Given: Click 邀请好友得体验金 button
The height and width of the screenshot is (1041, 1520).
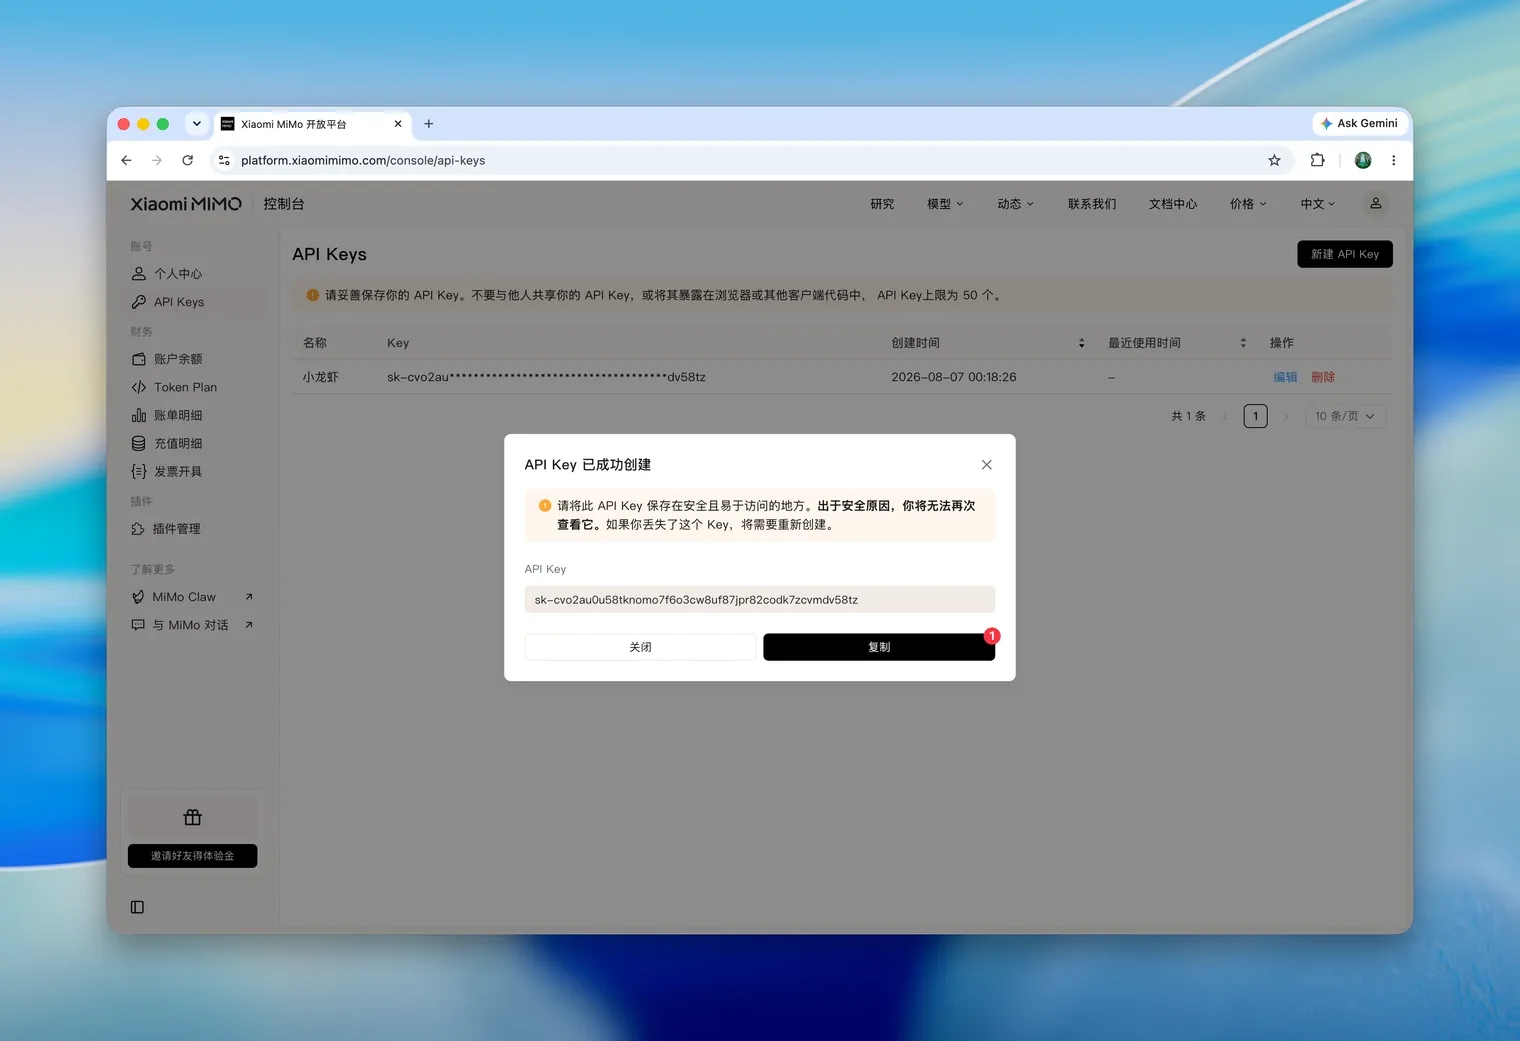Looking at the screenshot, I should 192,856.
